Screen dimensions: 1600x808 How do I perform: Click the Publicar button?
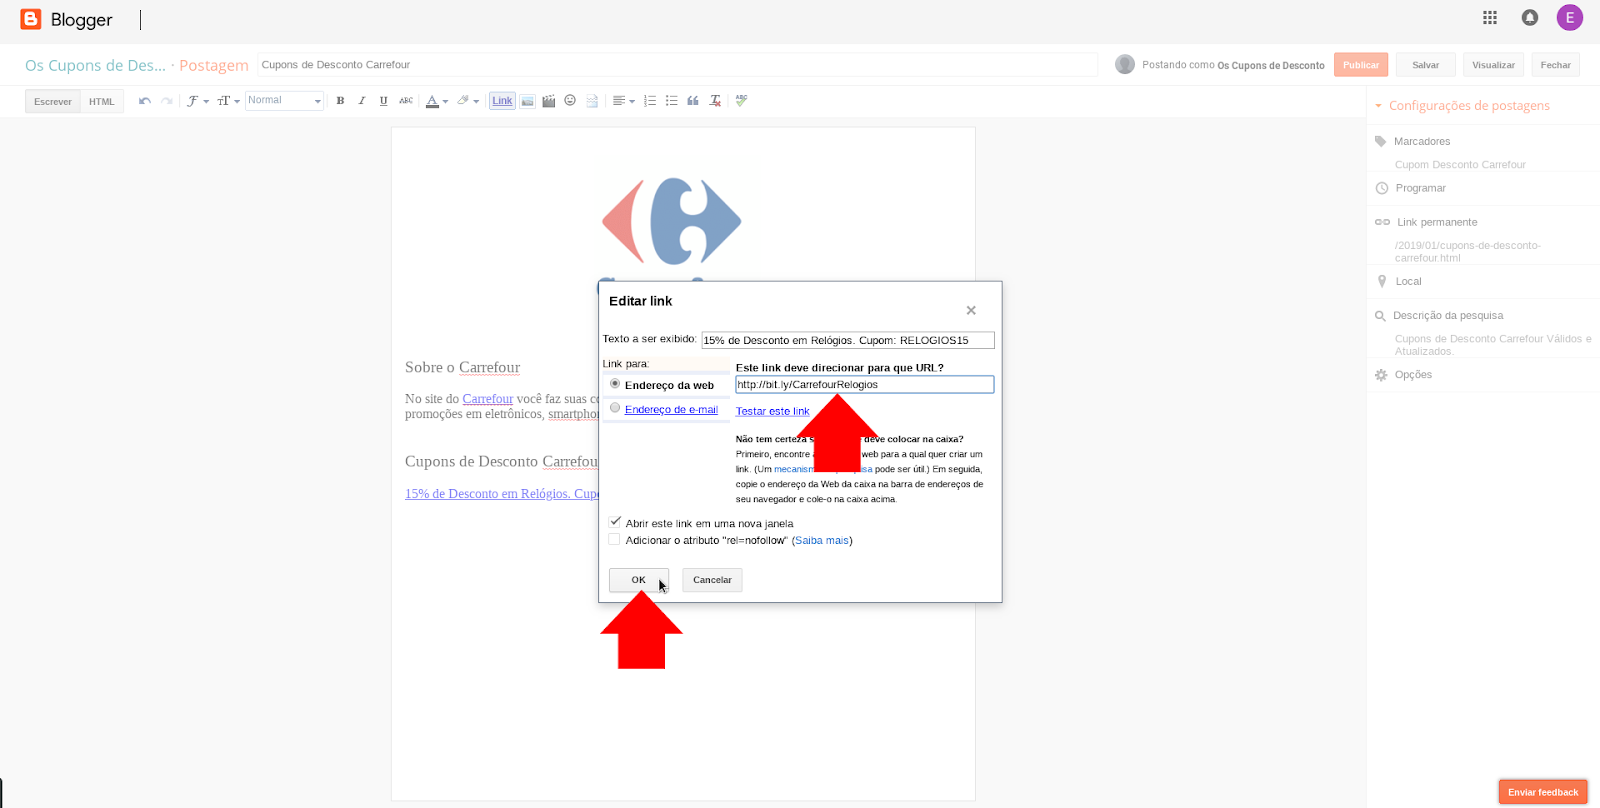click(1361, 65)
